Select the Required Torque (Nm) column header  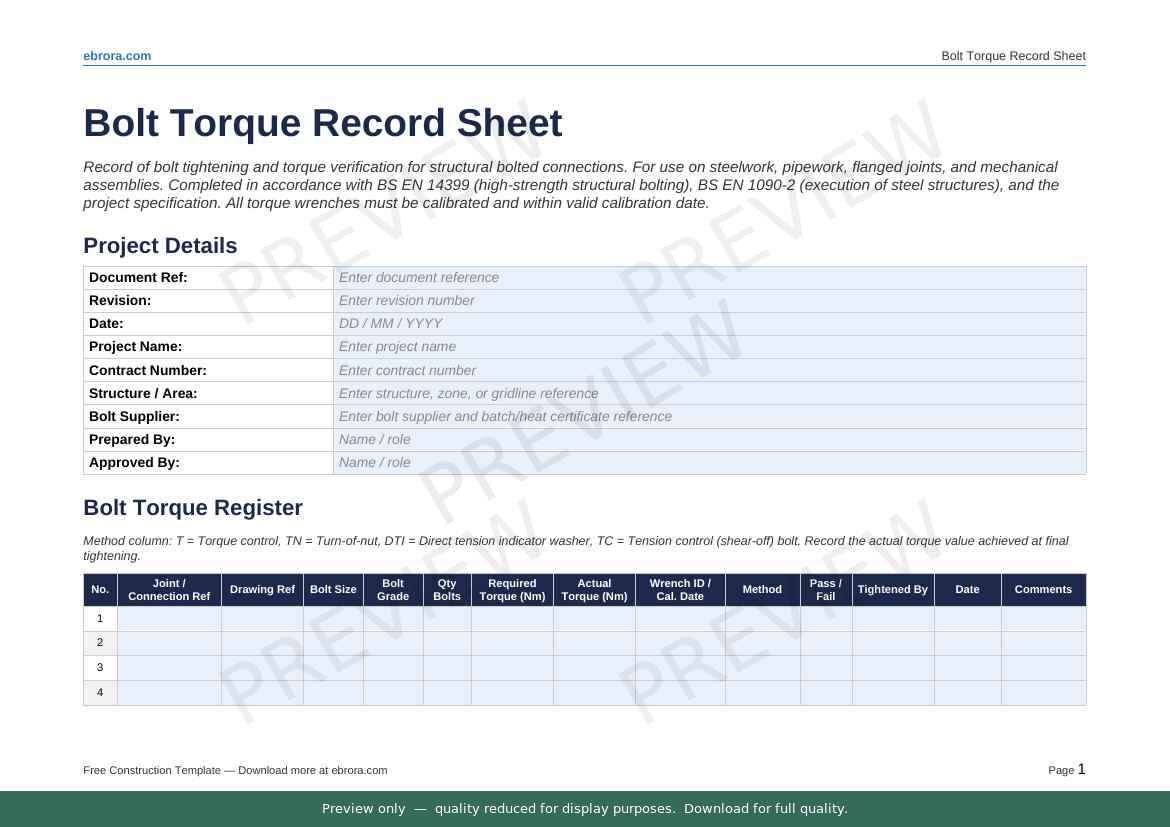point(512,590)
